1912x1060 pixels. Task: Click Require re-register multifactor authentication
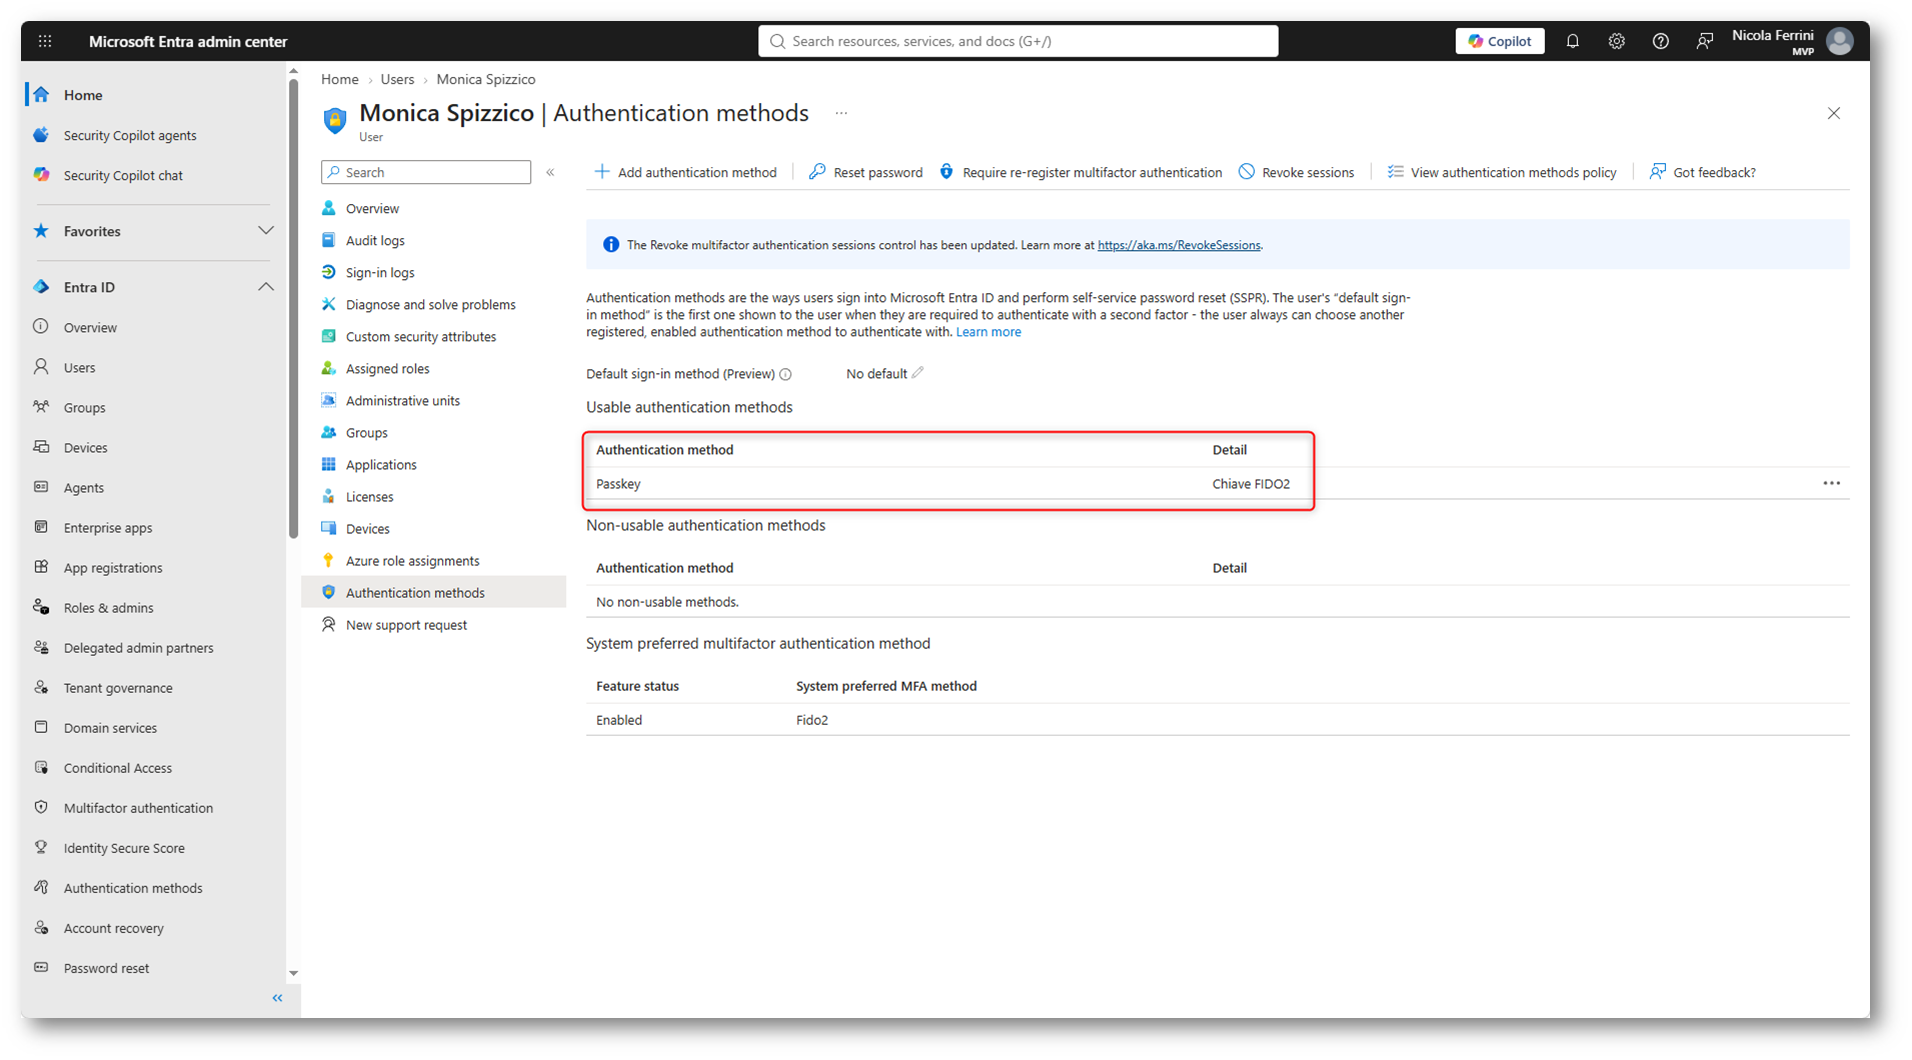[1080, 172]
